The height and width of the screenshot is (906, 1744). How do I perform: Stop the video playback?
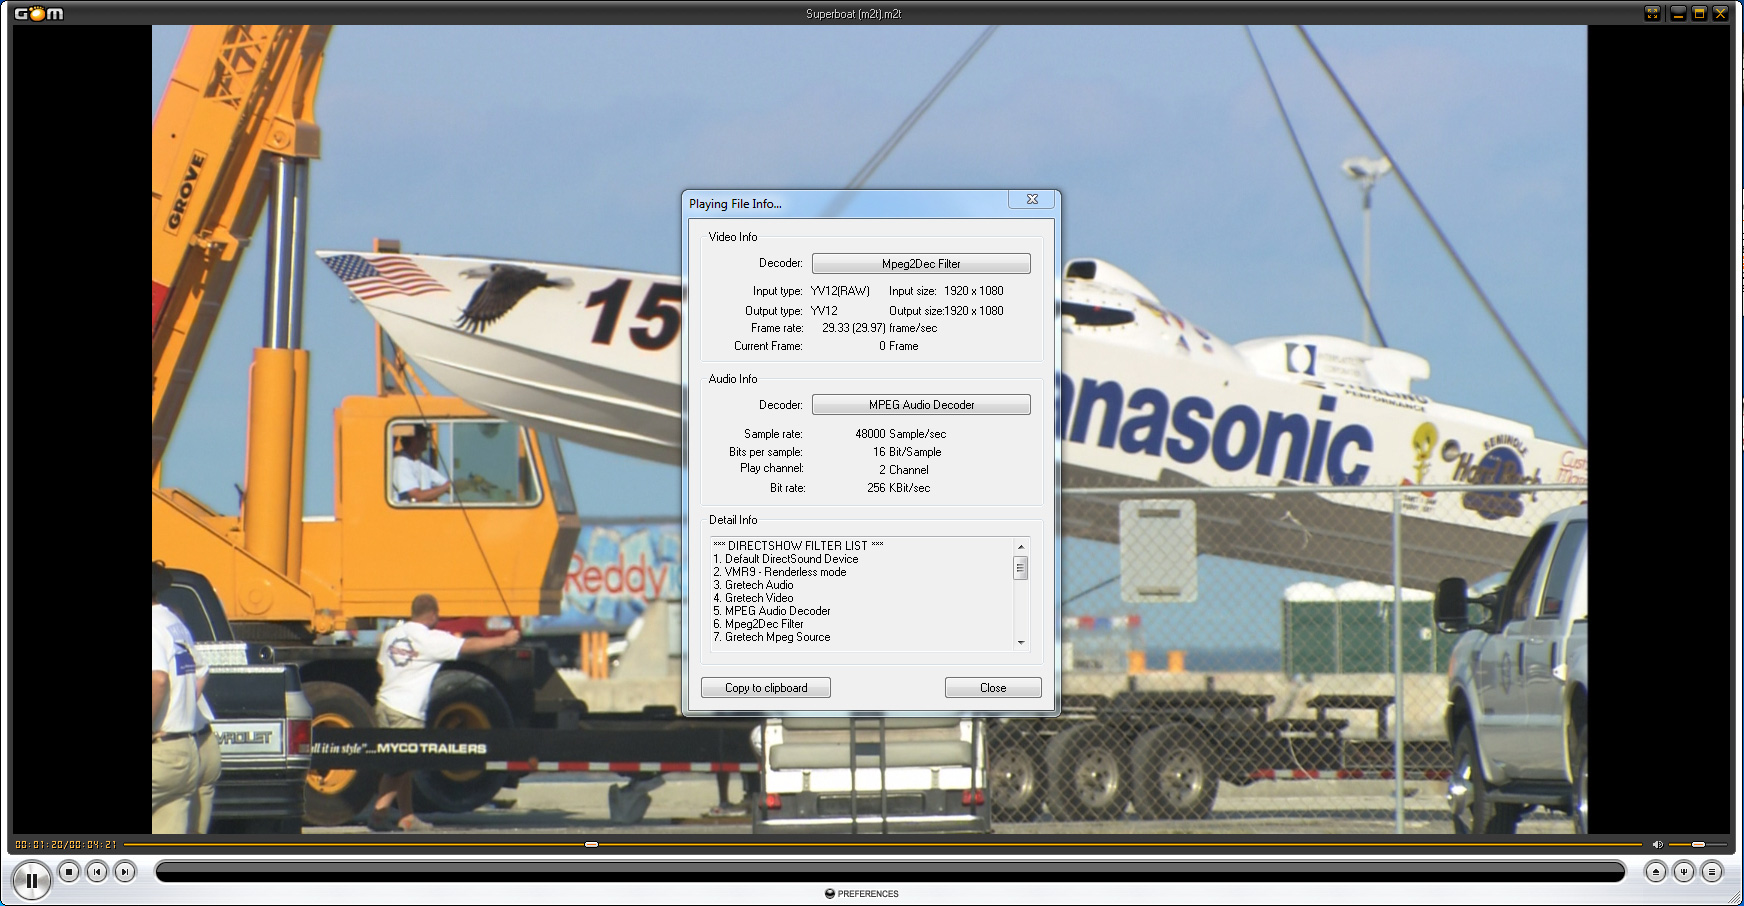69,872
